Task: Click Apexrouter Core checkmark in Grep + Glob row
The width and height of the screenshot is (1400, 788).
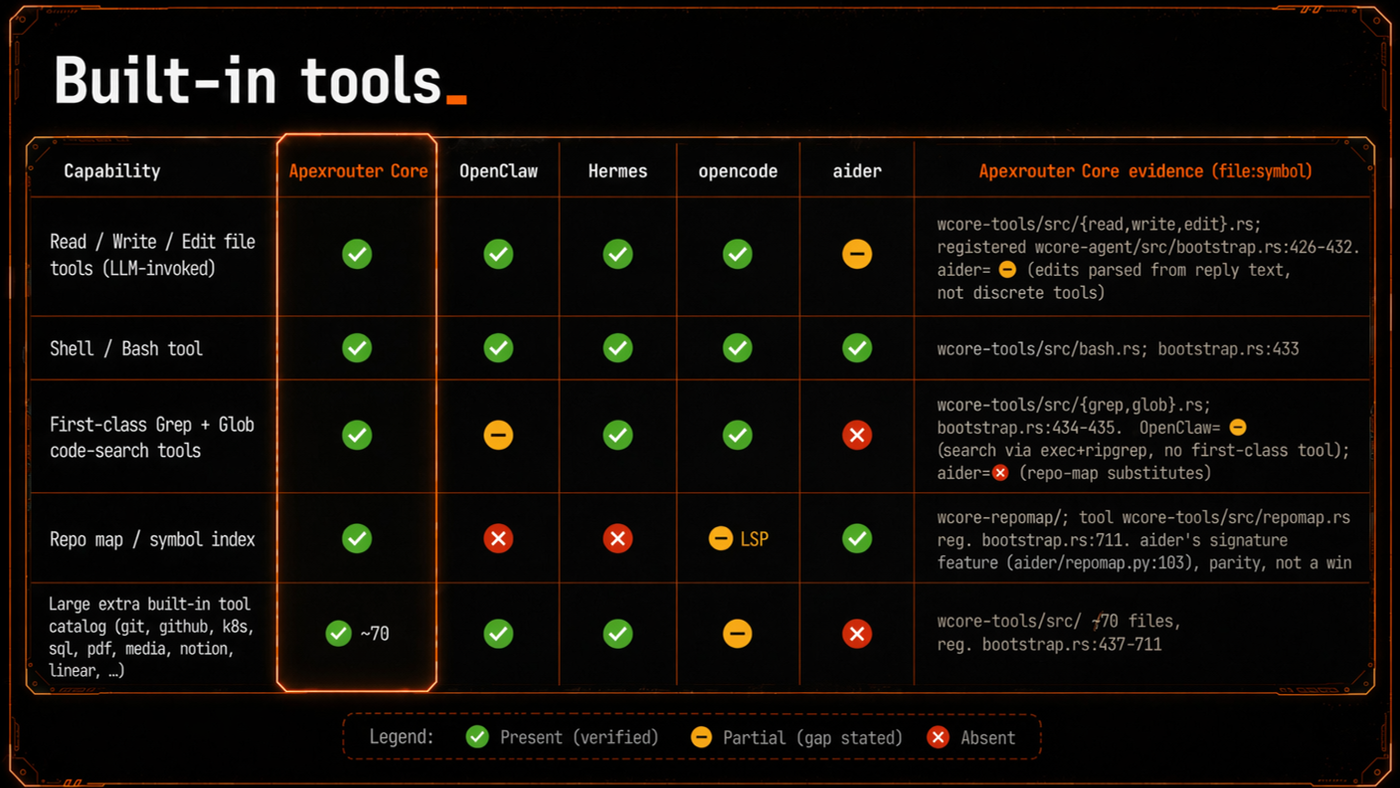Action: 357,435
